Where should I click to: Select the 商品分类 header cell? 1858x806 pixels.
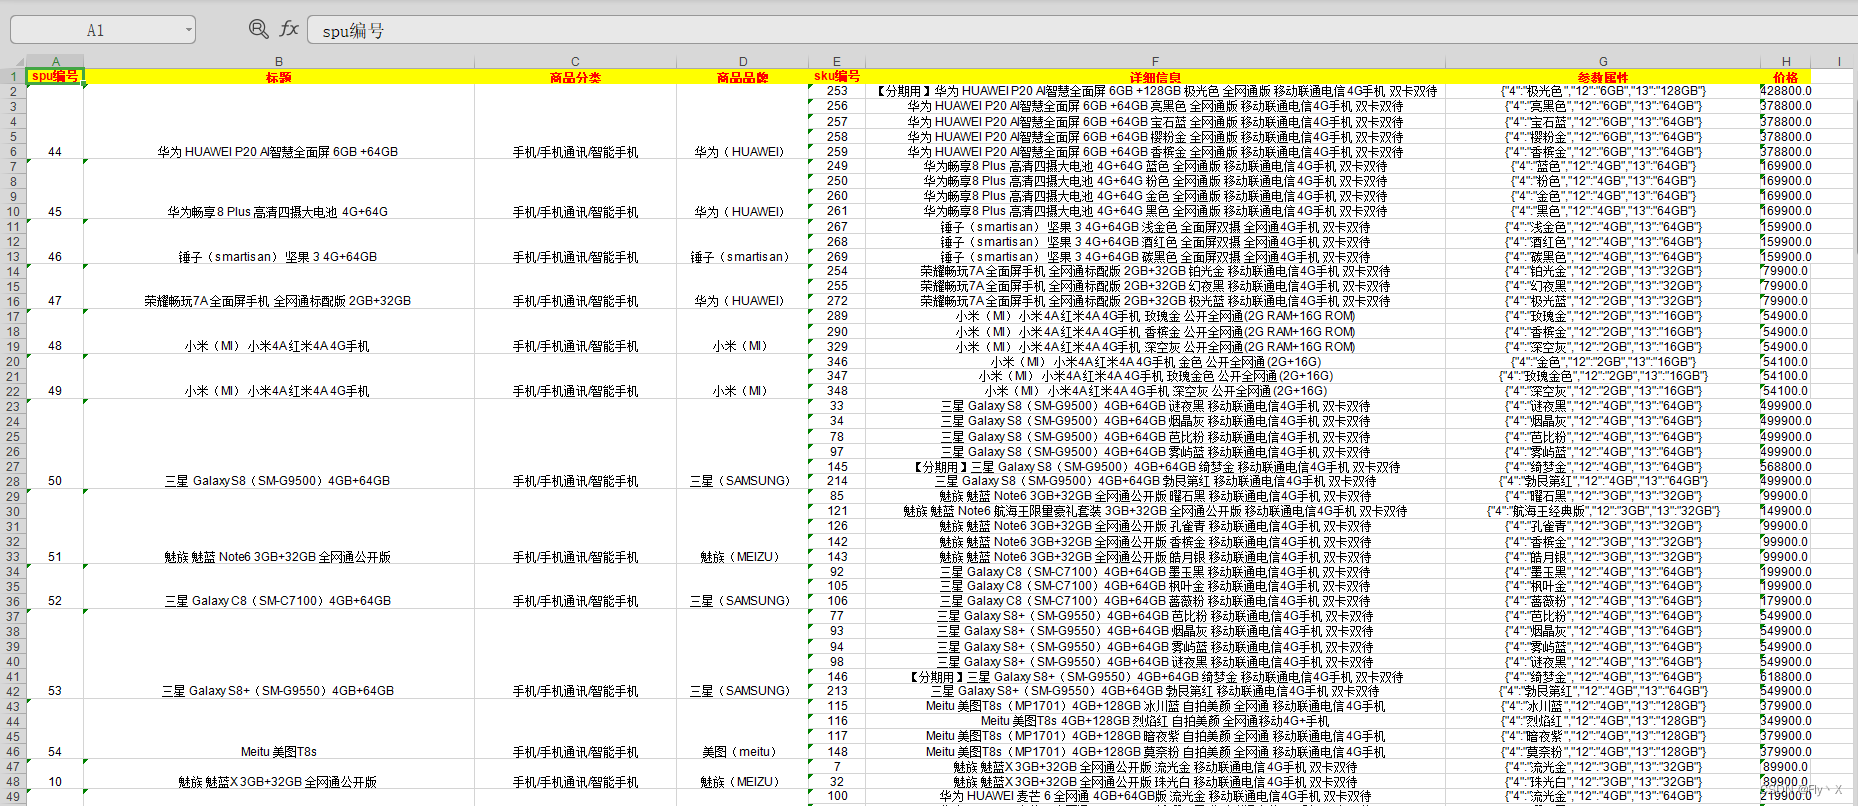575,77
